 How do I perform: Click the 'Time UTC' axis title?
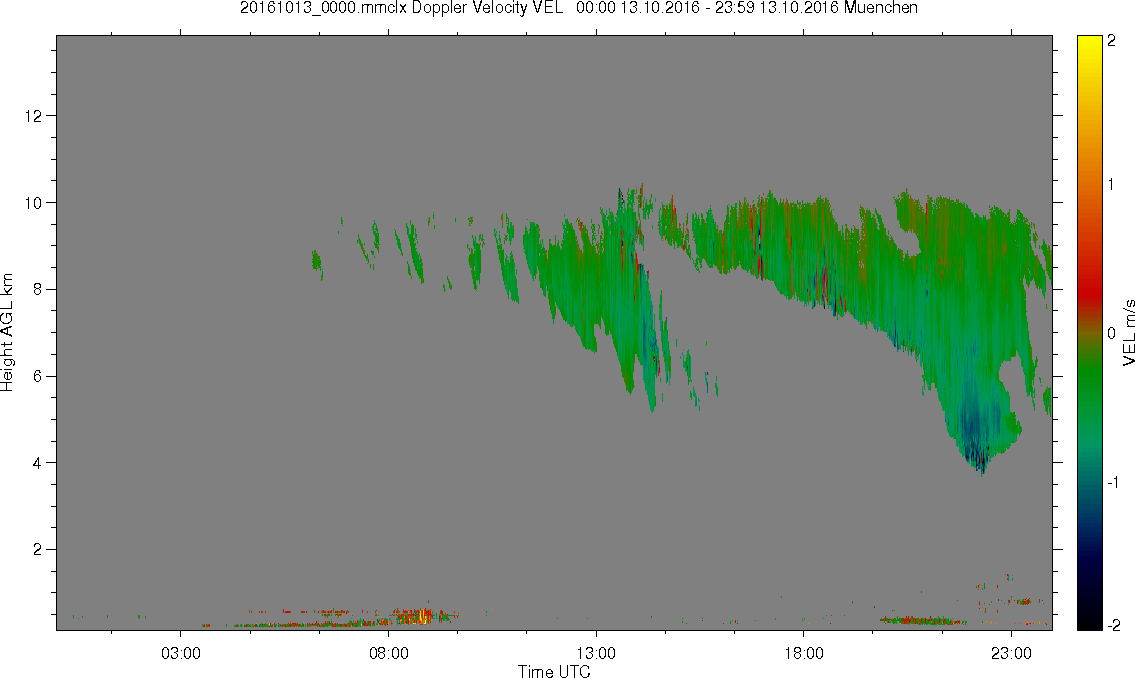[554, 671]
